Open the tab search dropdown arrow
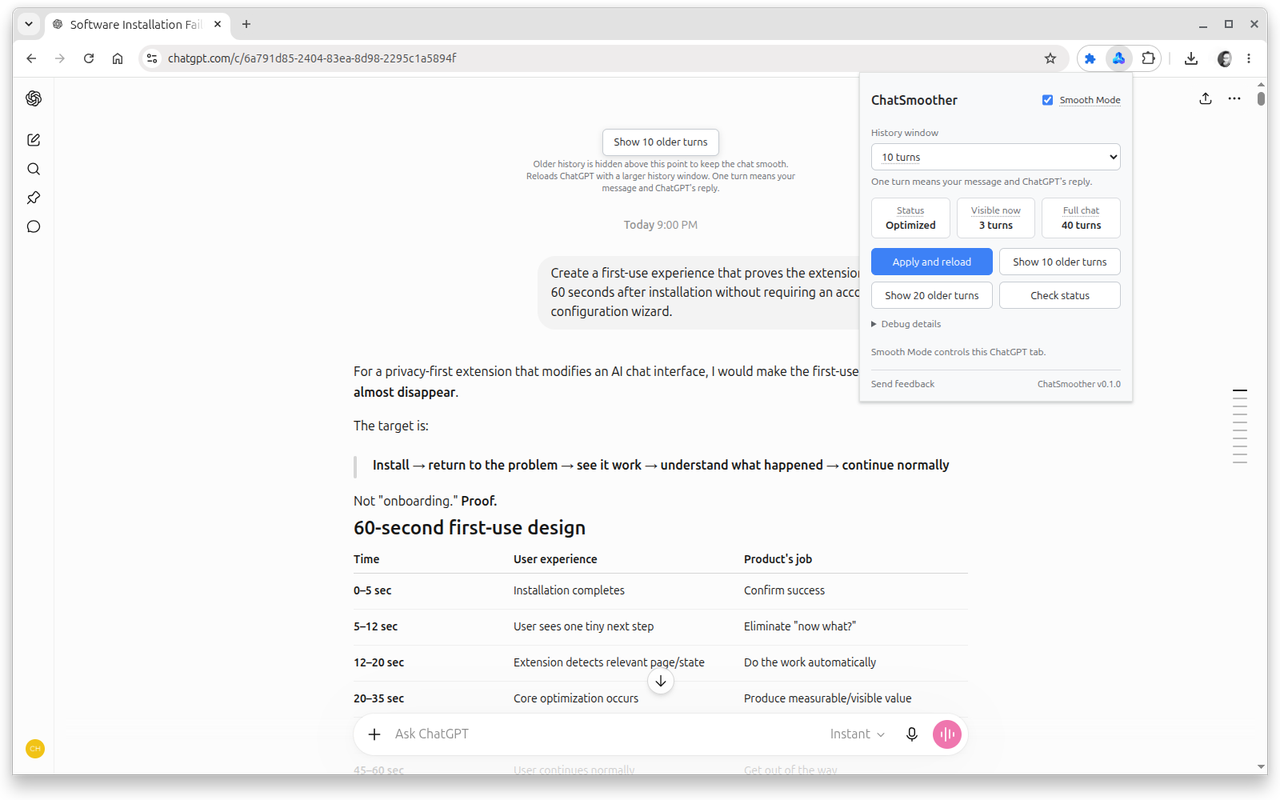 (29, 24)
